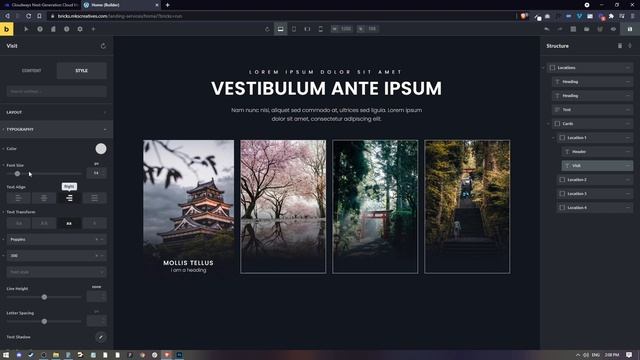Select the Home (Builder) browser tab
The width and height of the screenshot is (640, 360).
pos(121,5)
